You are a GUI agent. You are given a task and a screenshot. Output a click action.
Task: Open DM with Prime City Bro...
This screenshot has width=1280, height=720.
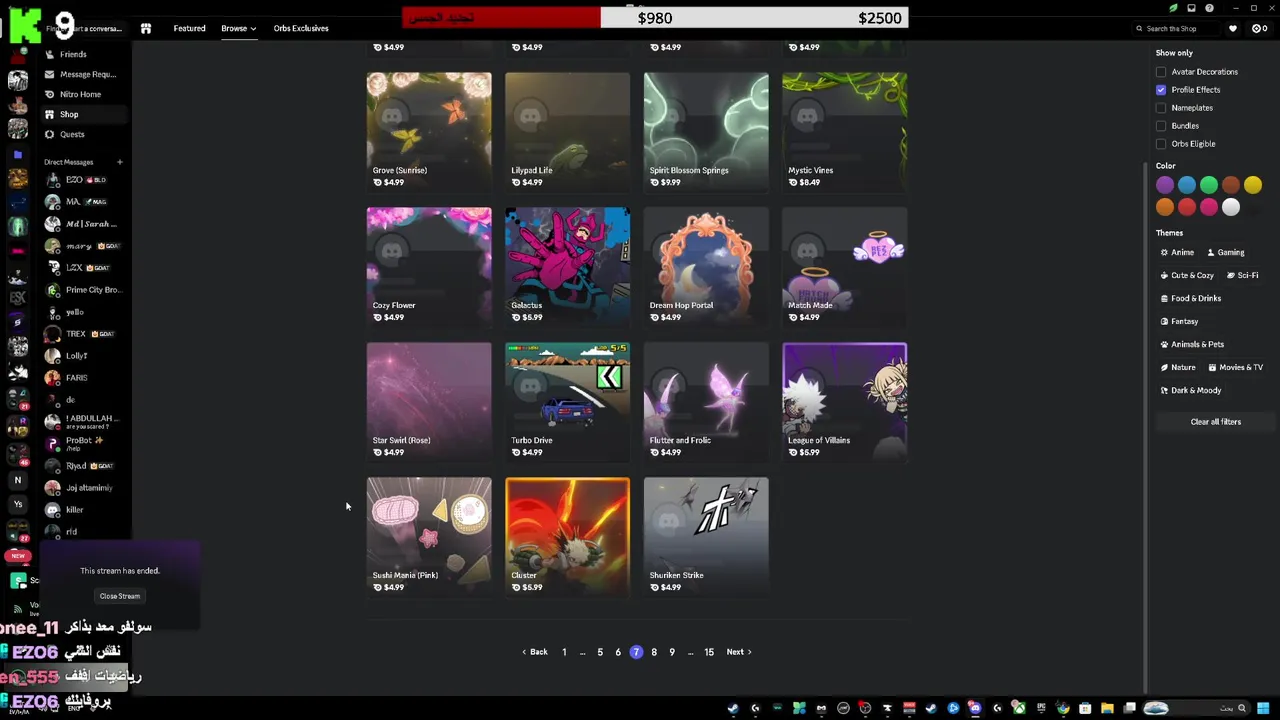[82, 290]
